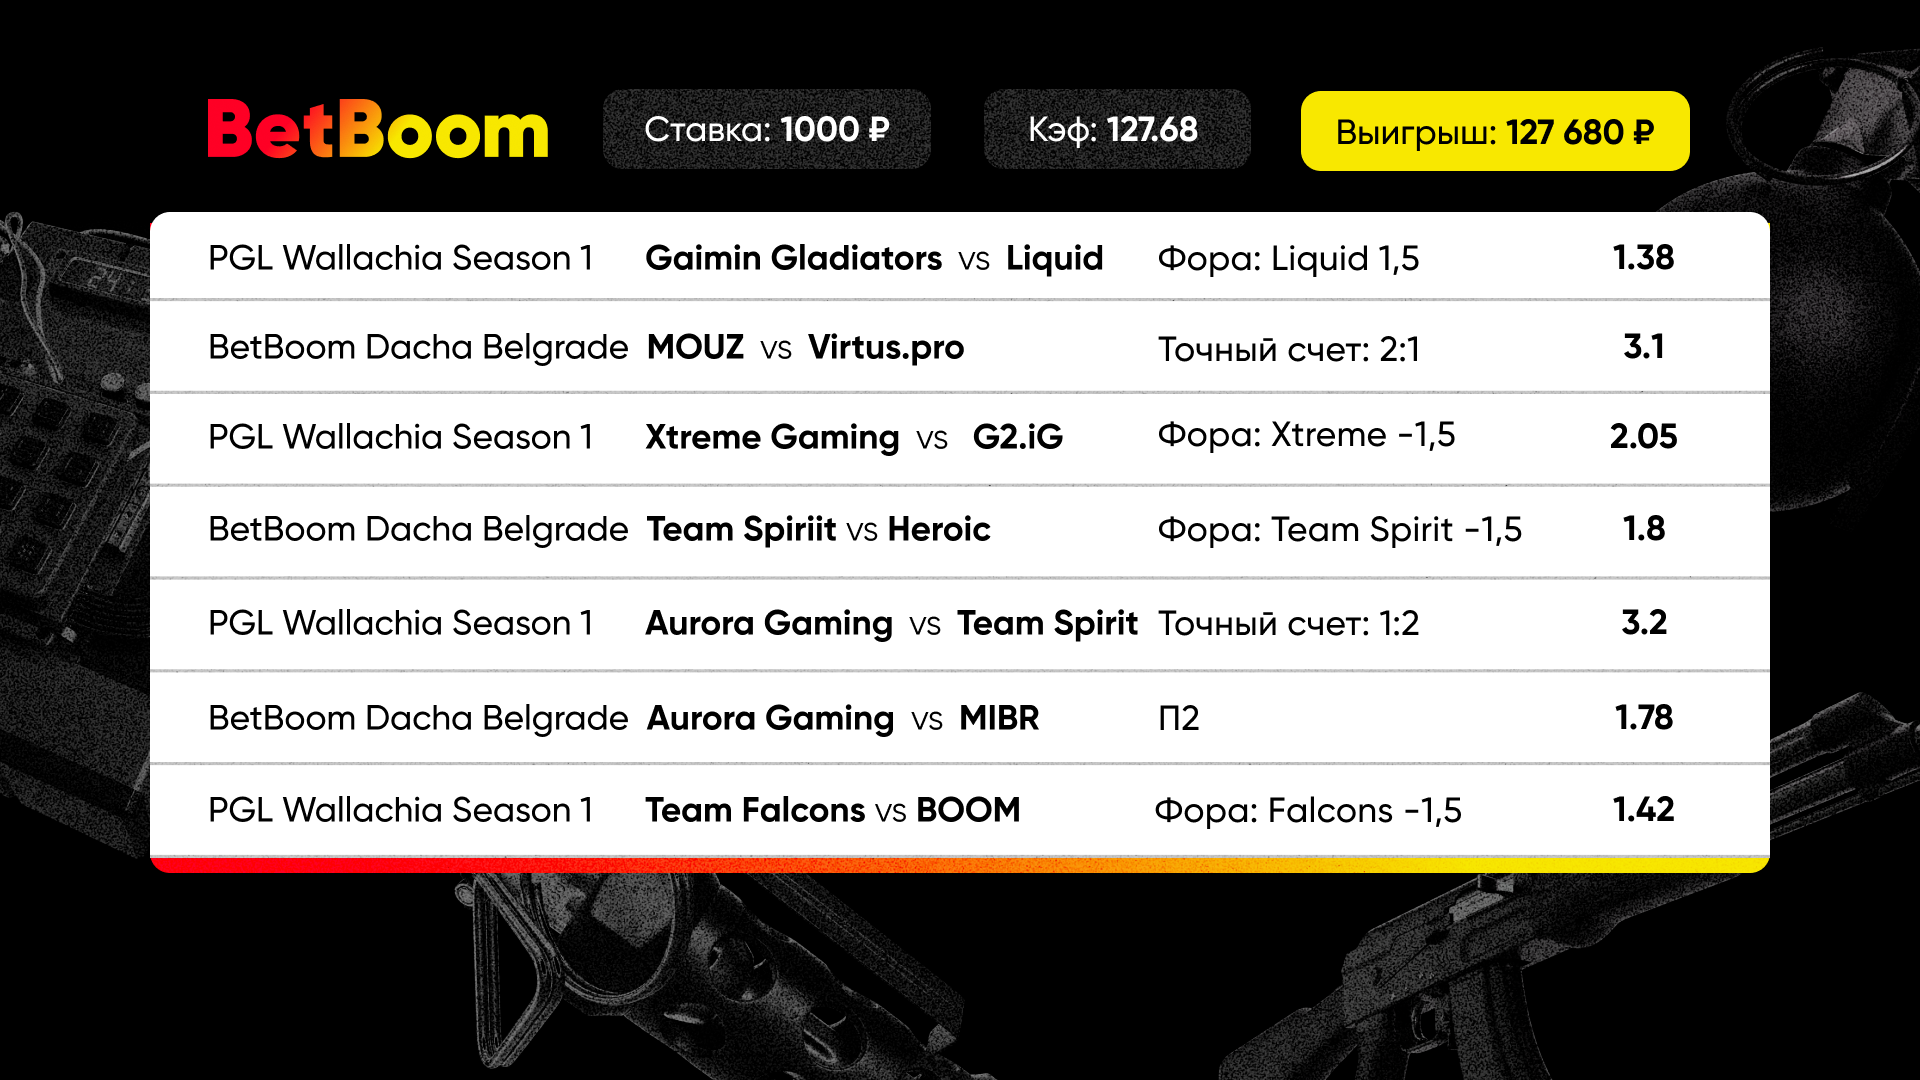Screen dimensions: 1920x1080
Task: Open Team Falcons vs BOOM match
Action: (833, 810)
